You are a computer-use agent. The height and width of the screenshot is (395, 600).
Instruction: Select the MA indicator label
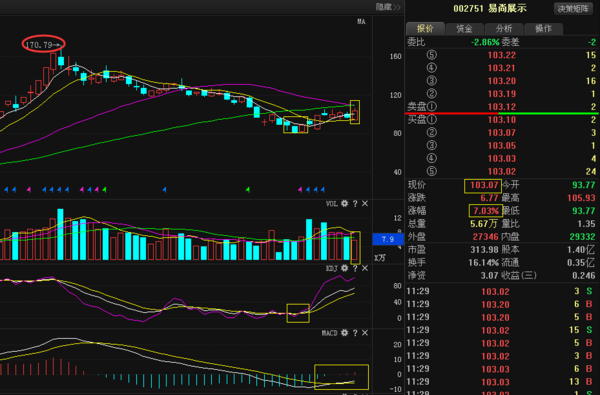tap(361, 22)
